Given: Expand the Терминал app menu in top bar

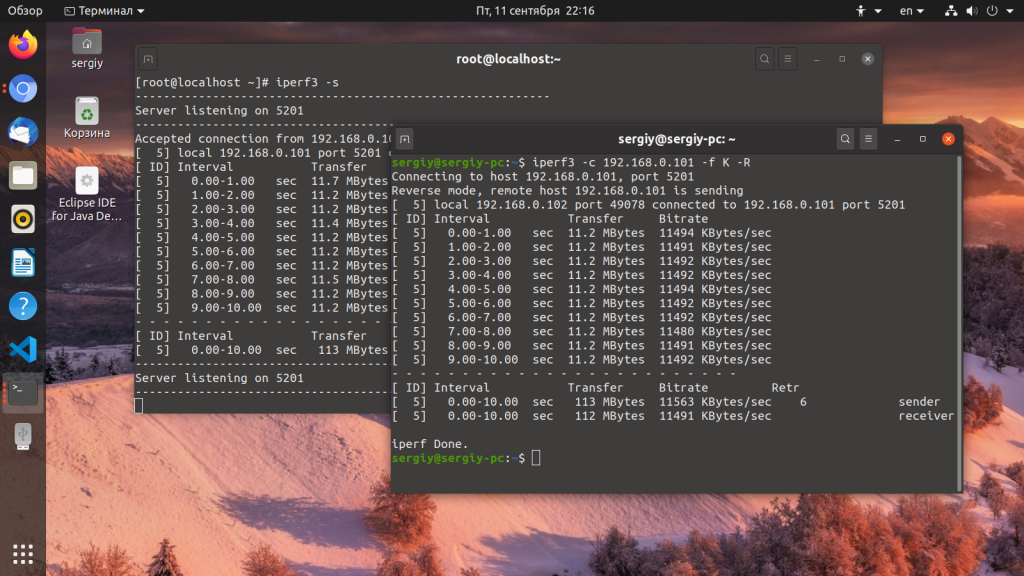Looking at the screenshot, I should click(103, 11).
